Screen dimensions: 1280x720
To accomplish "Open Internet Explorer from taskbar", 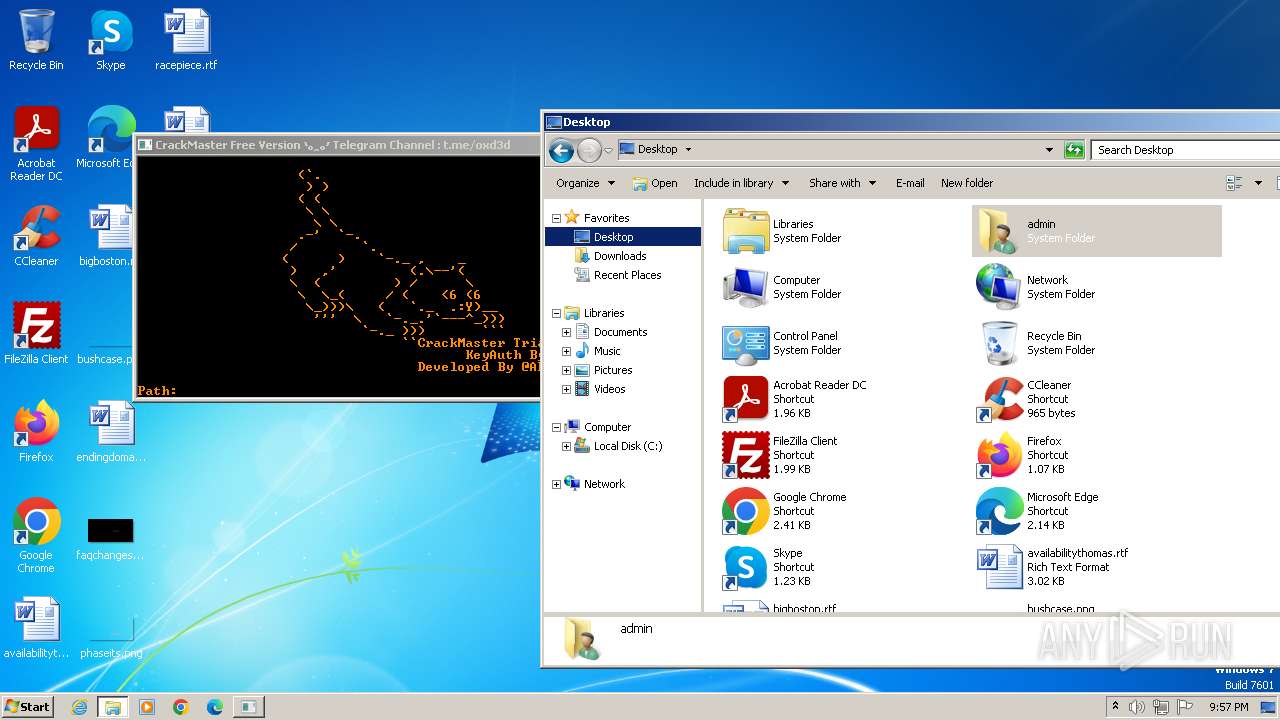I will tap(79, 707).
